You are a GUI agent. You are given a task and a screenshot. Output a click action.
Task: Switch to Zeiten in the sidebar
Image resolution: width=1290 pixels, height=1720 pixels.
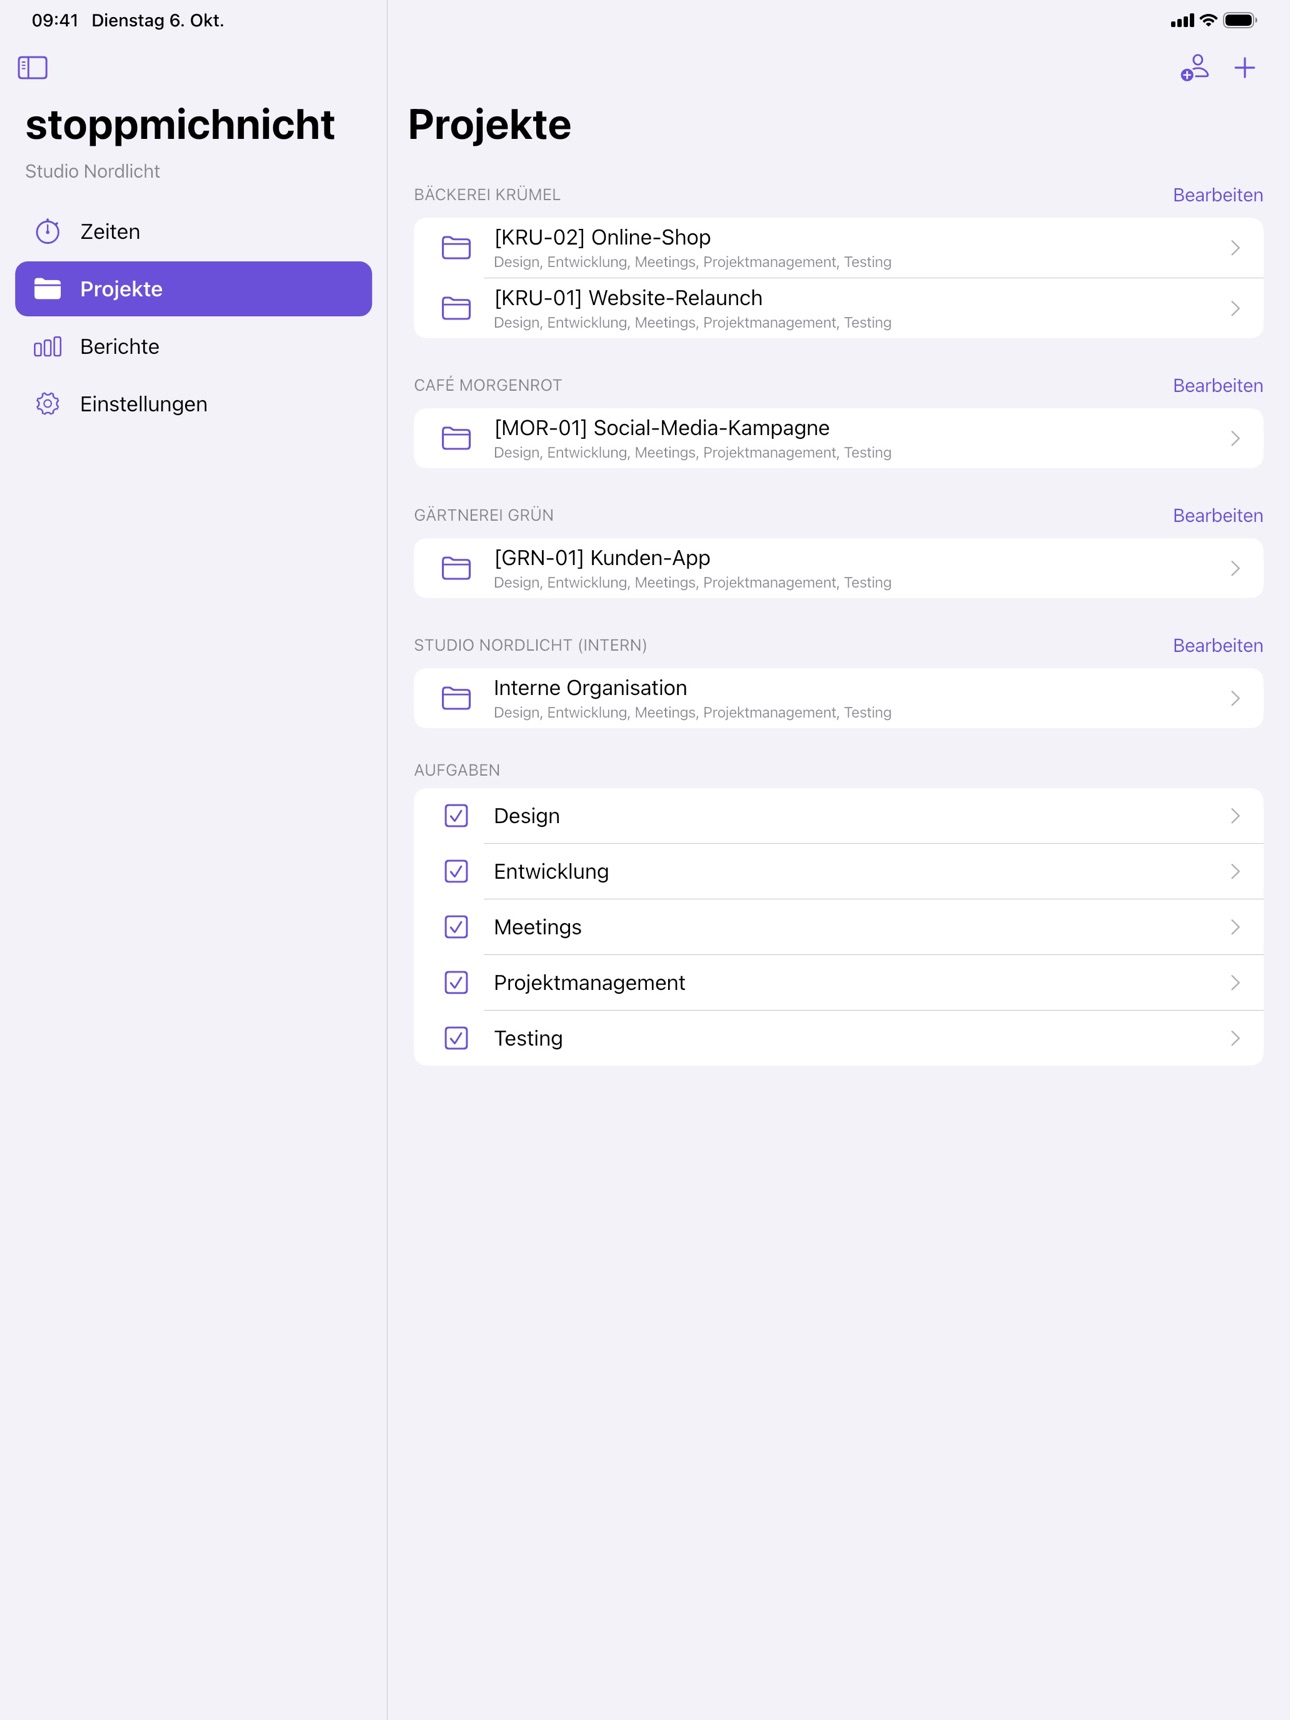point(193,231)
